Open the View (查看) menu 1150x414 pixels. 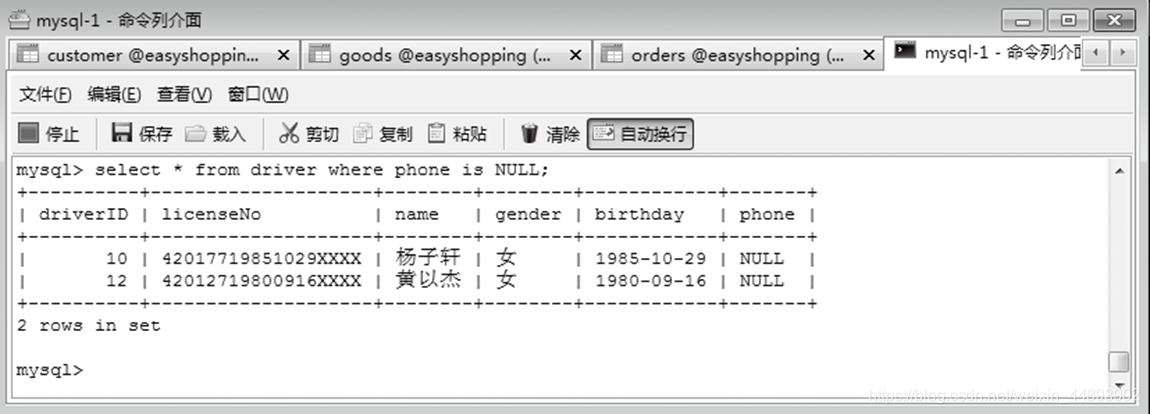[x=184, y=95]
